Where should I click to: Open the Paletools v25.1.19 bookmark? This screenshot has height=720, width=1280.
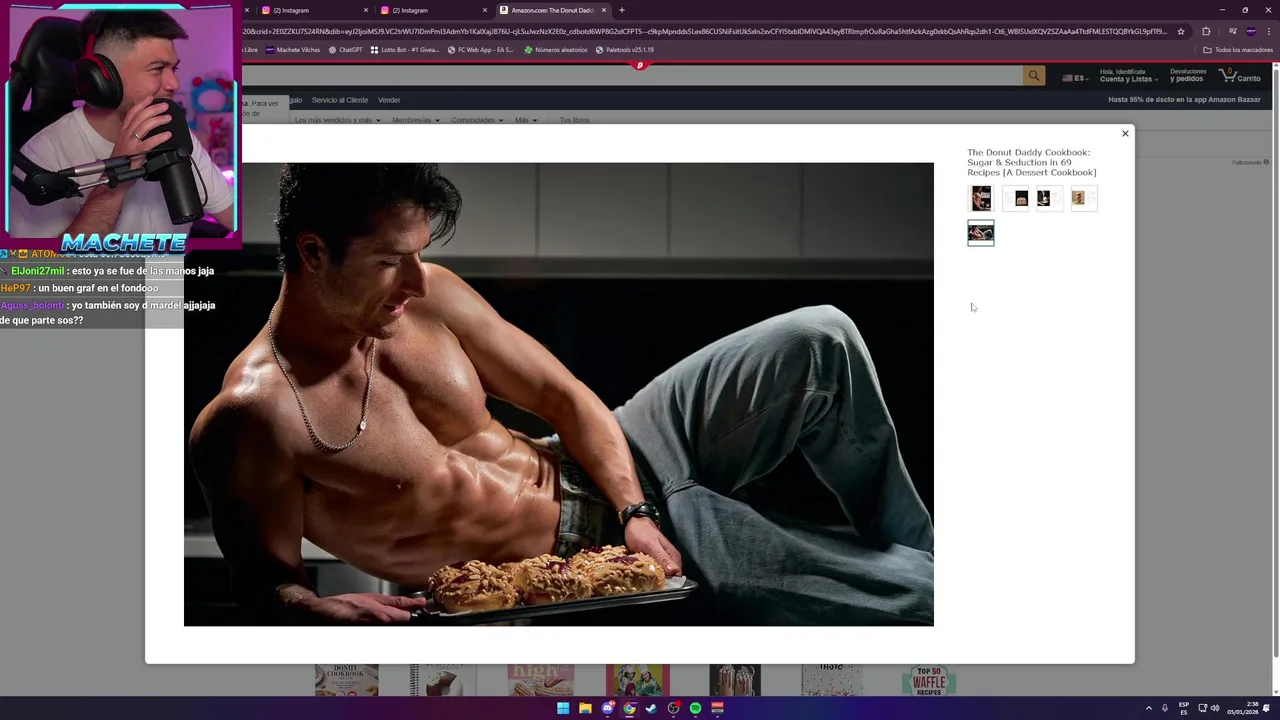pos(625,50)
